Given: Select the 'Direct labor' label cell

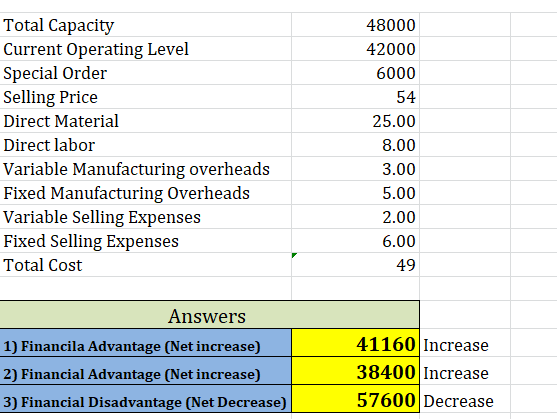Looking at the screenshot, I should point(146,145).
